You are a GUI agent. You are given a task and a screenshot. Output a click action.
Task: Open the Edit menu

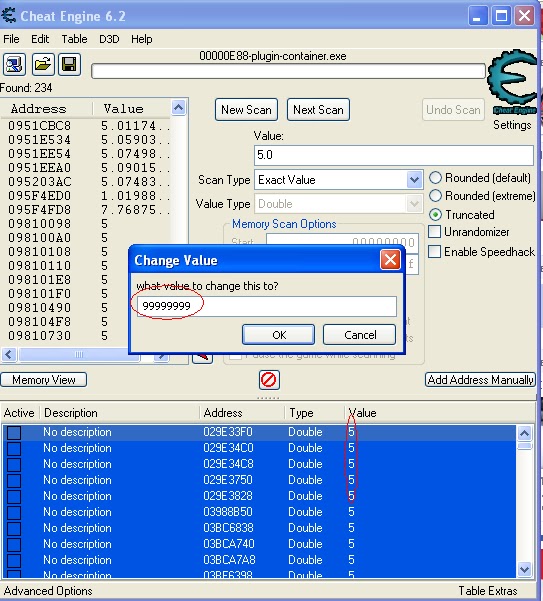pyautogui.click(x=40, y=39)
